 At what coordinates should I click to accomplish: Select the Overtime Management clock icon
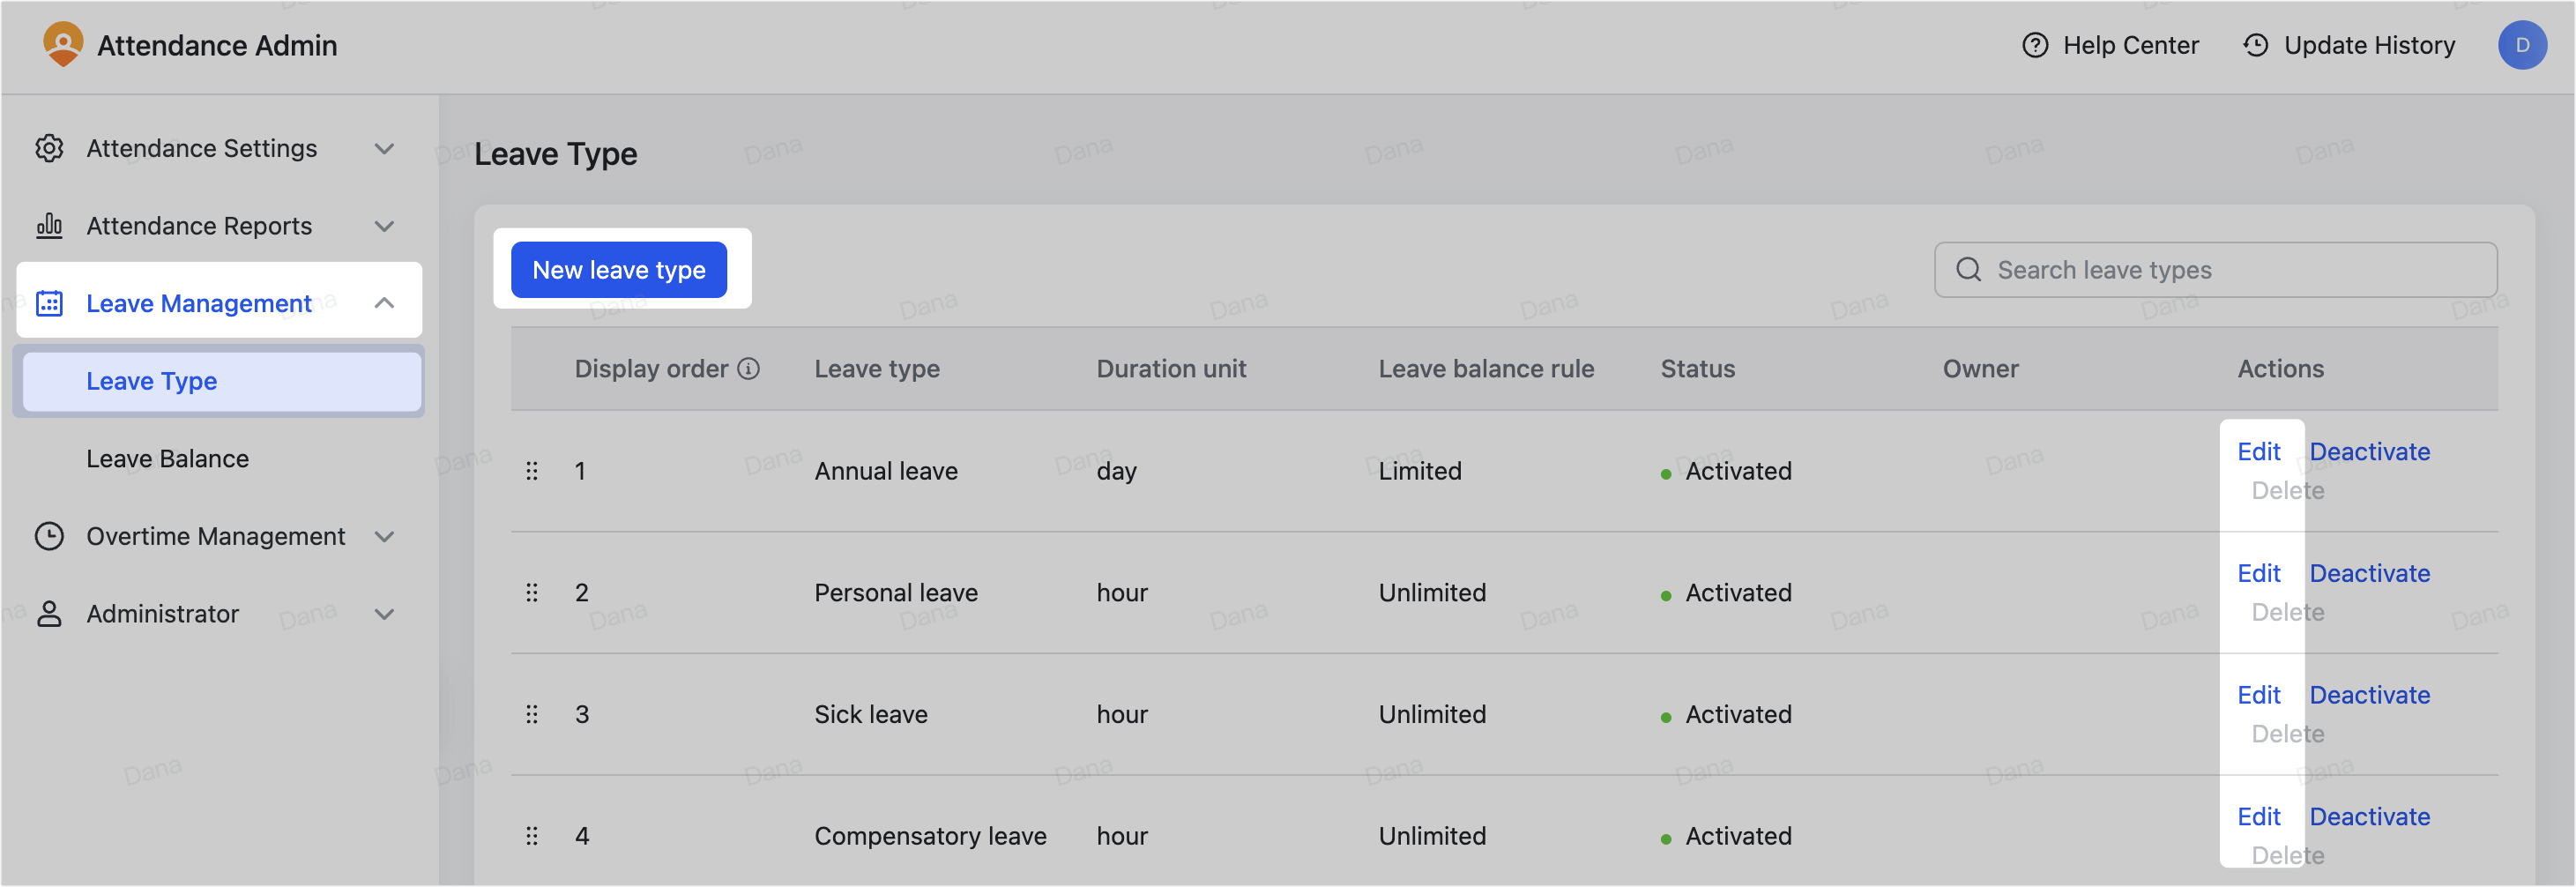50,536
